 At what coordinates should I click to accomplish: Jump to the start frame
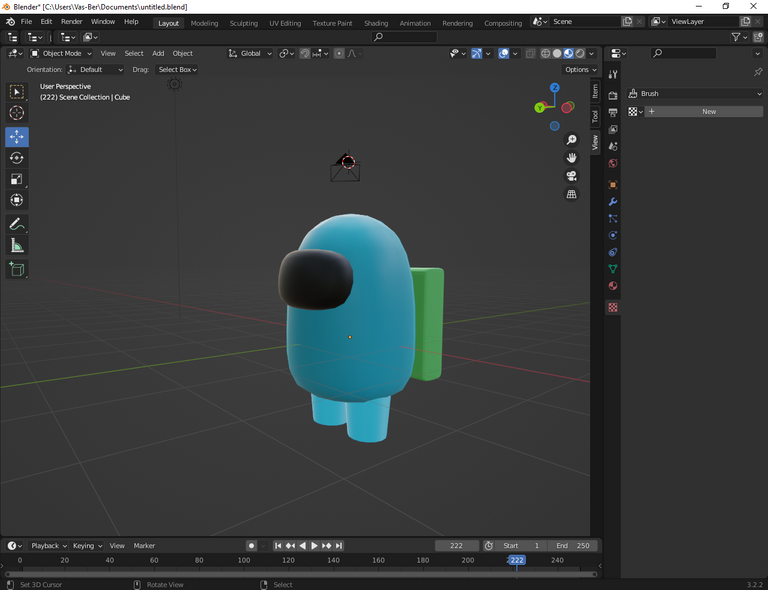[x=278, y=545]
